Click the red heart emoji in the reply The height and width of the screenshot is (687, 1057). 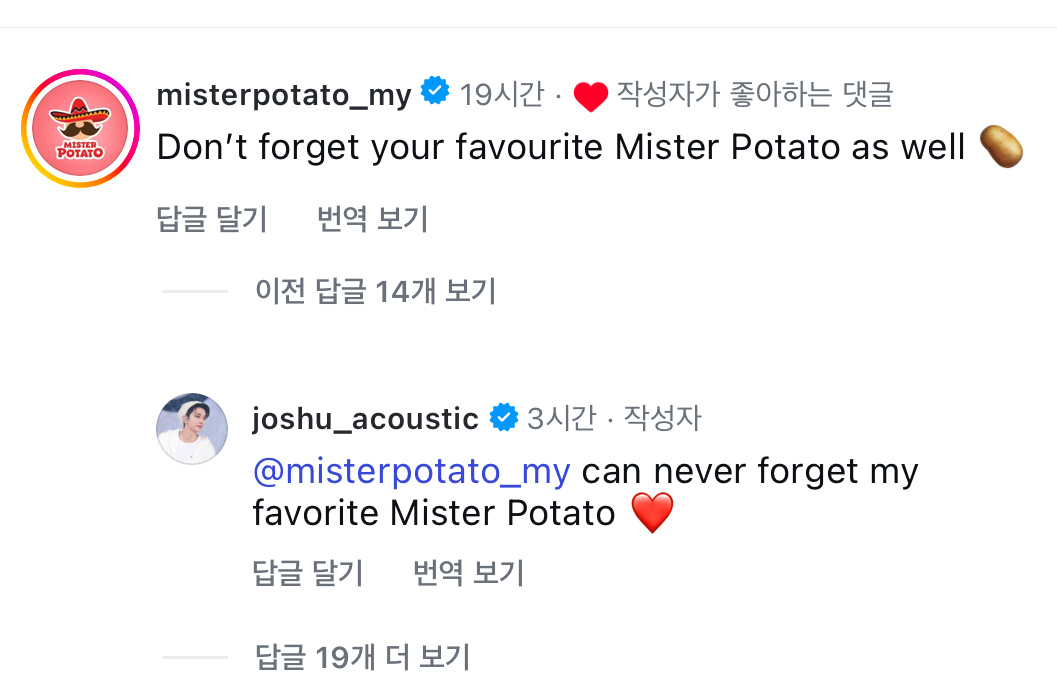652,514
